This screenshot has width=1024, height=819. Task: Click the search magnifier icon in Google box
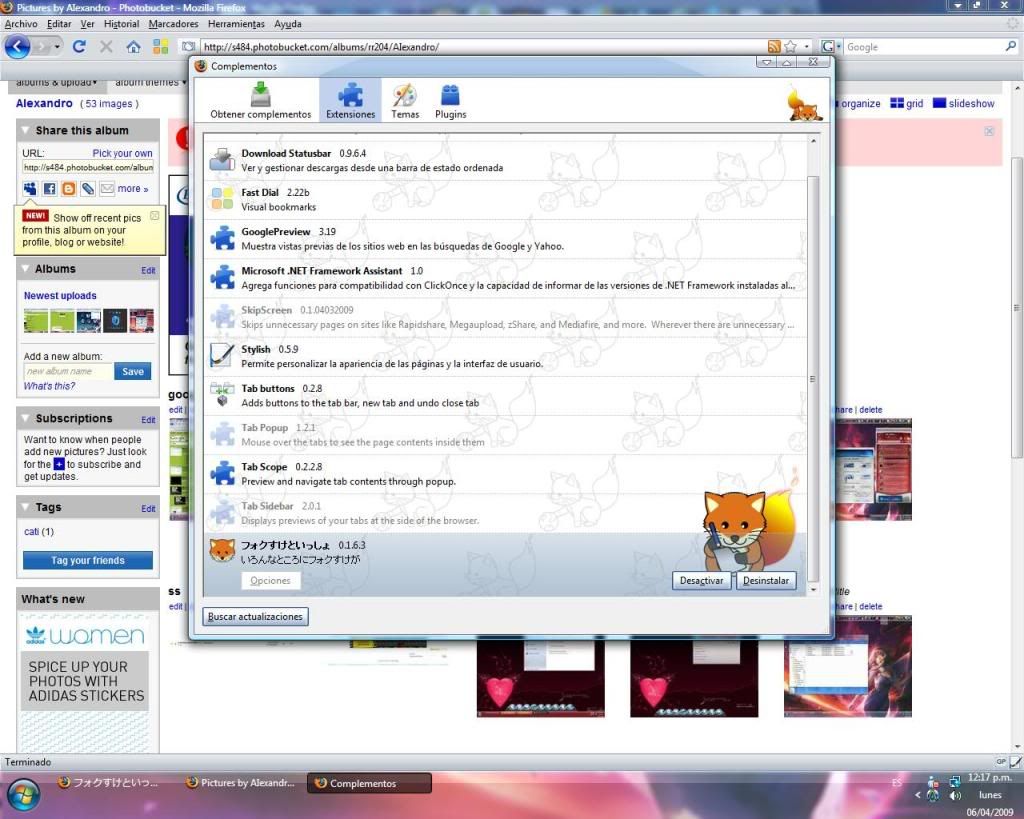(x=1010, y=46)
